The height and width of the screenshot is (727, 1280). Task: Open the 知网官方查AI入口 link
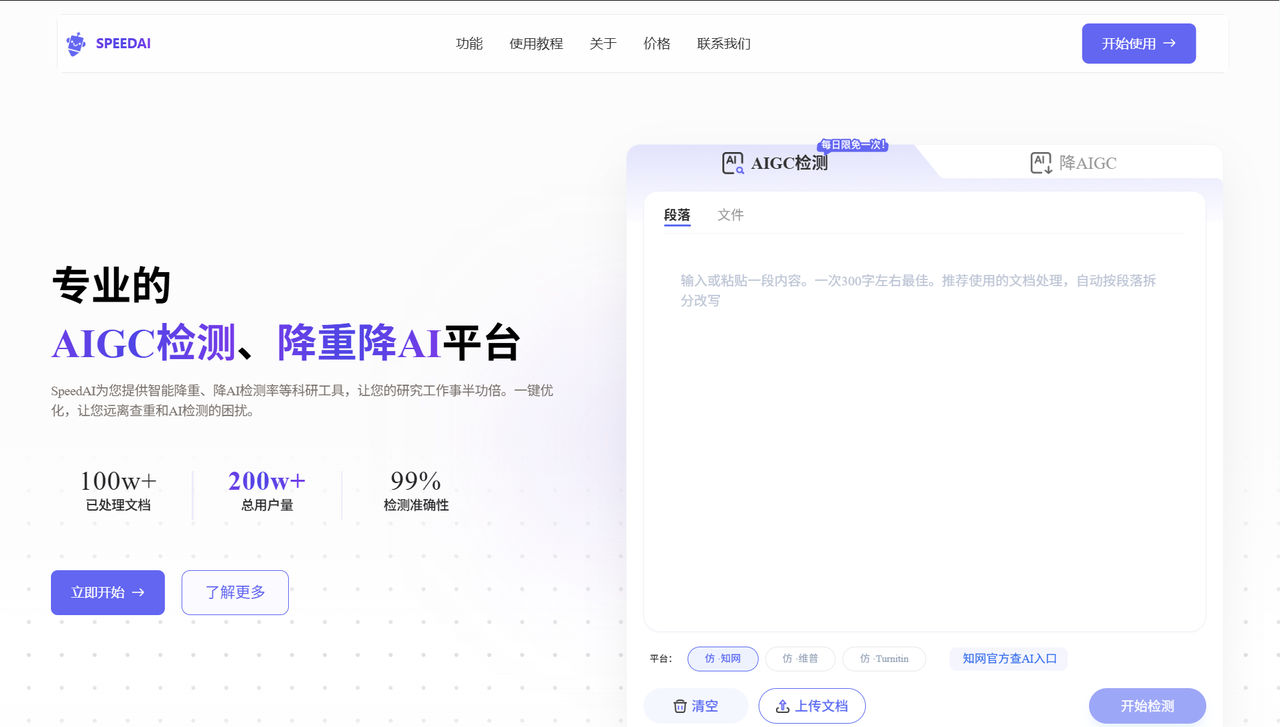(x=1009, y=659)
